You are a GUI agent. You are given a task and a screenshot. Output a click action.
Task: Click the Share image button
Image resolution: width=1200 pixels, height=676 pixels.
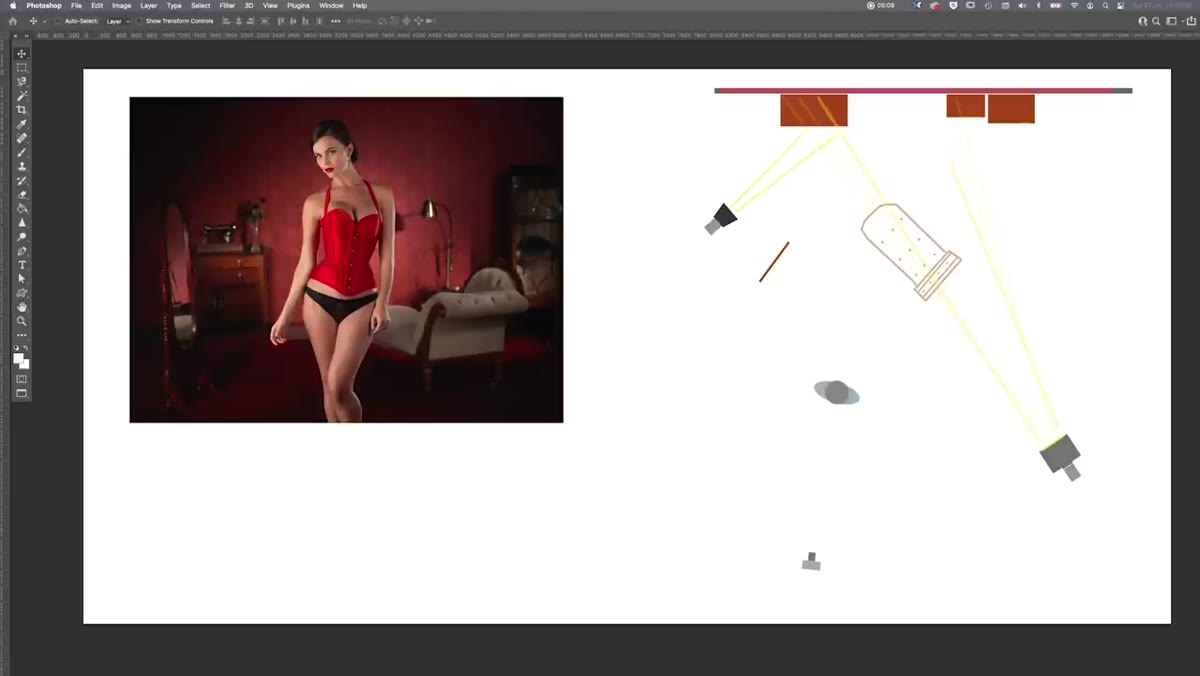(x=1192, y=21)
